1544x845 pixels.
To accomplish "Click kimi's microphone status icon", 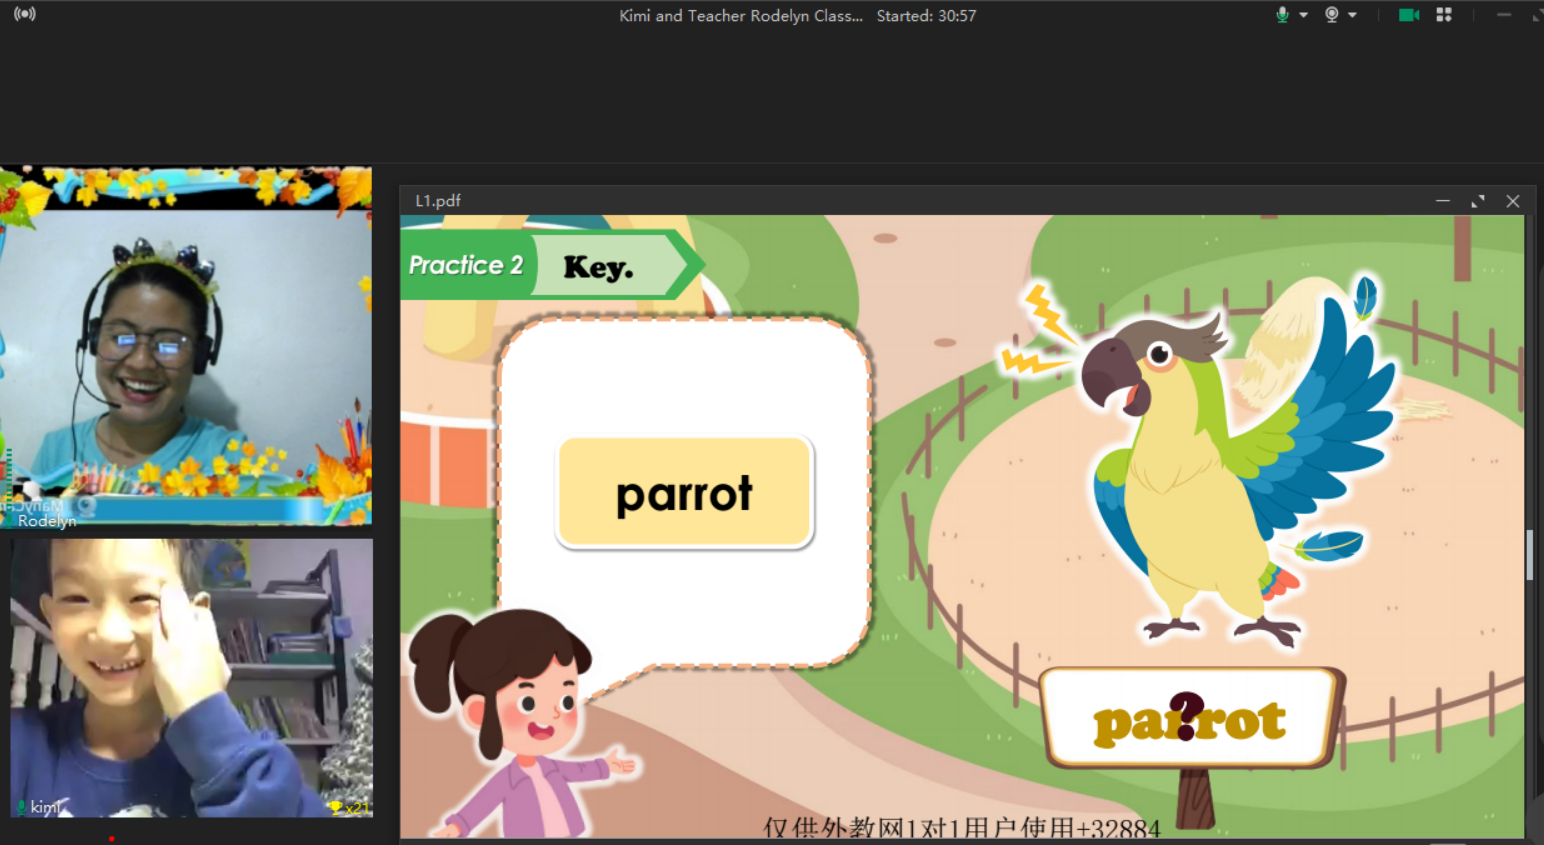I will click(21, 806).
